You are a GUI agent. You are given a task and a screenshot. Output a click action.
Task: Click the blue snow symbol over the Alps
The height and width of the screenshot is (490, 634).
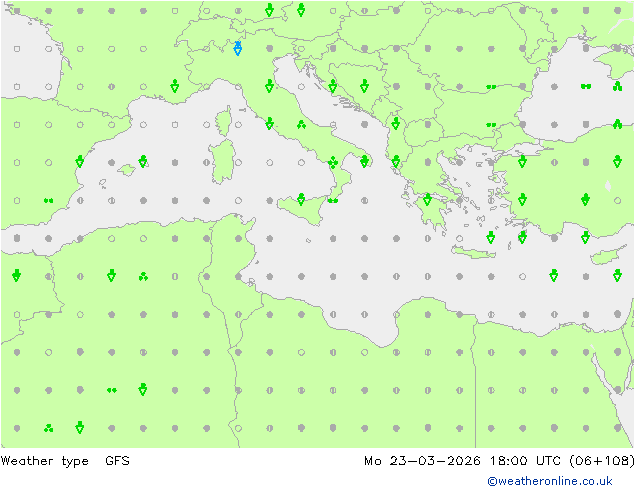coord(238,49)
